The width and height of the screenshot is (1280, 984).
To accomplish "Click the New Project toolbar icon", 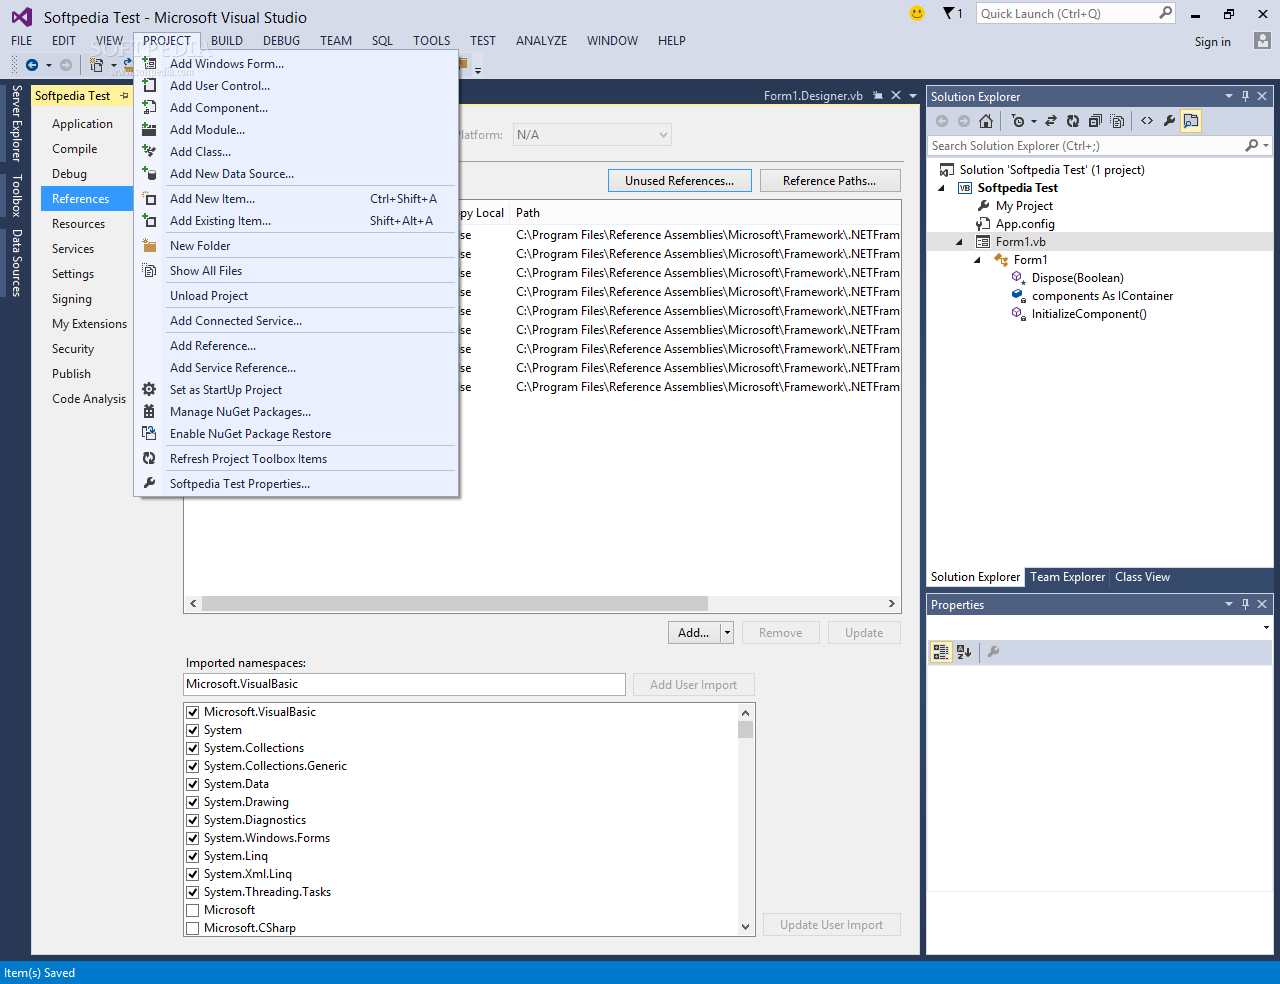I will 97,65.
